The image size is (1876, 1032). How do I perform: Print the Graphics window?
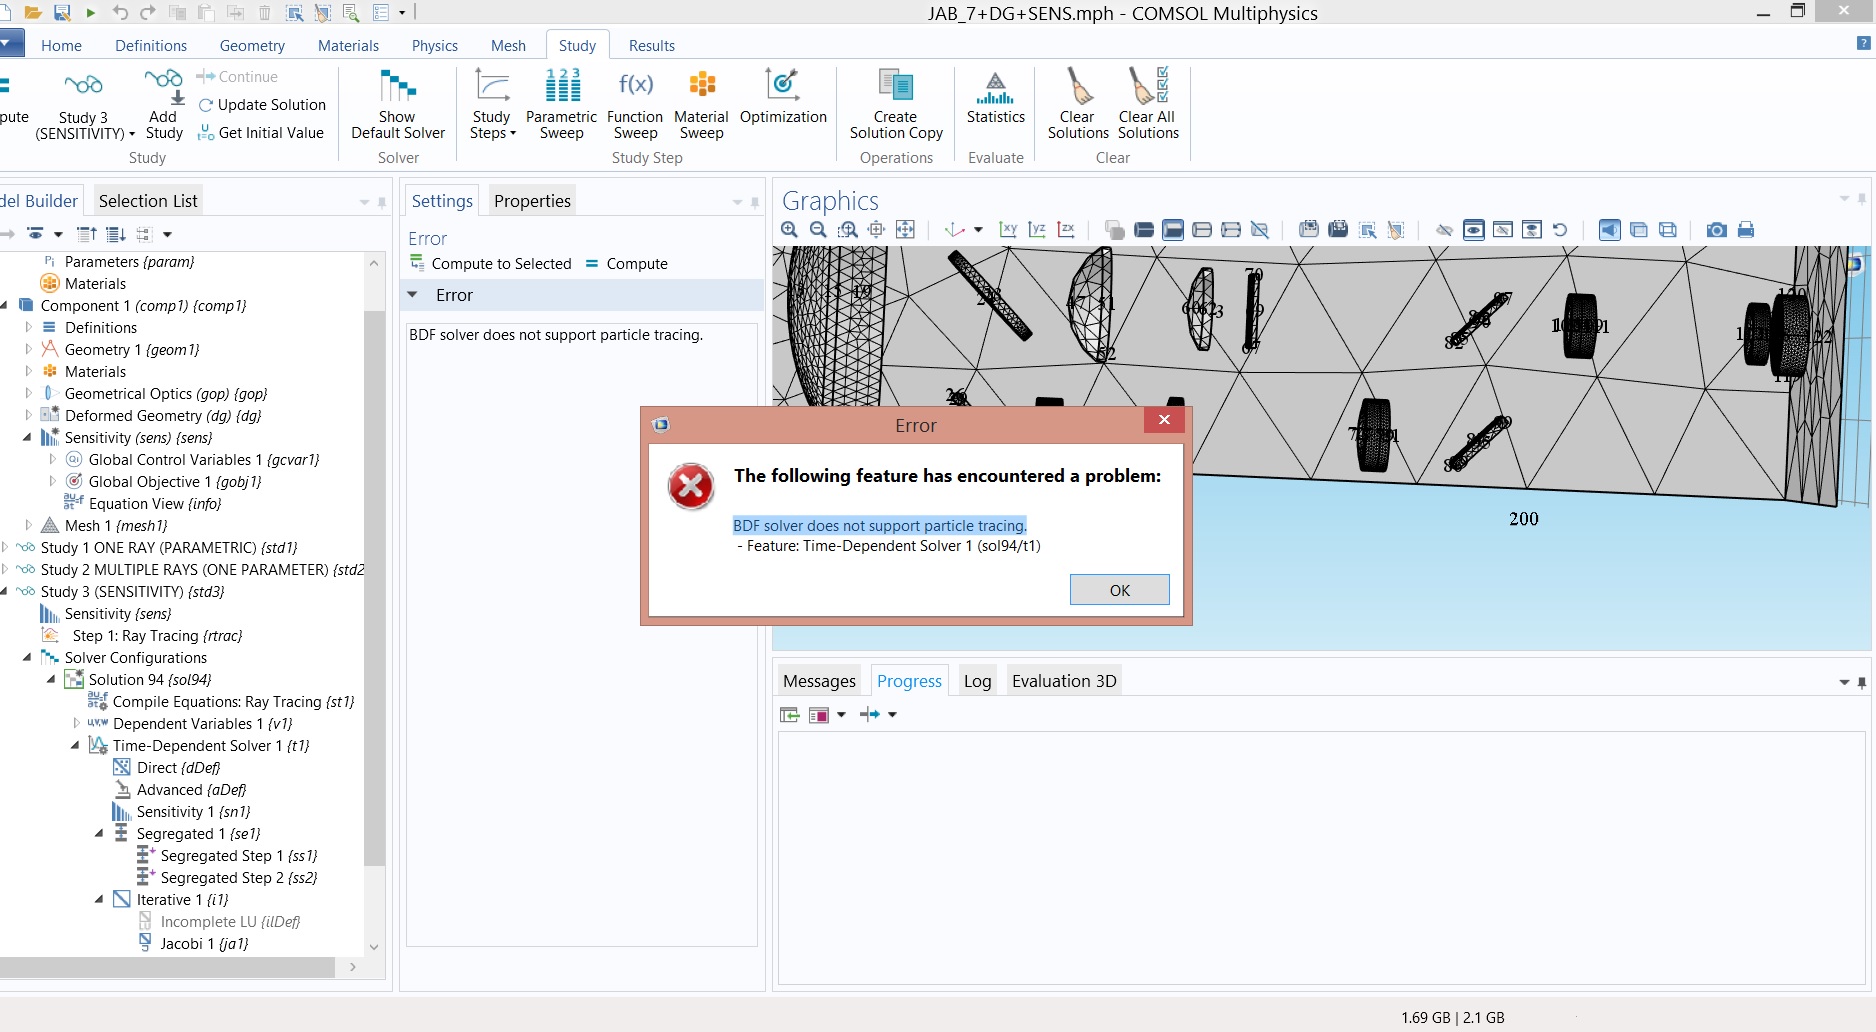click(x=1746, y=230)
